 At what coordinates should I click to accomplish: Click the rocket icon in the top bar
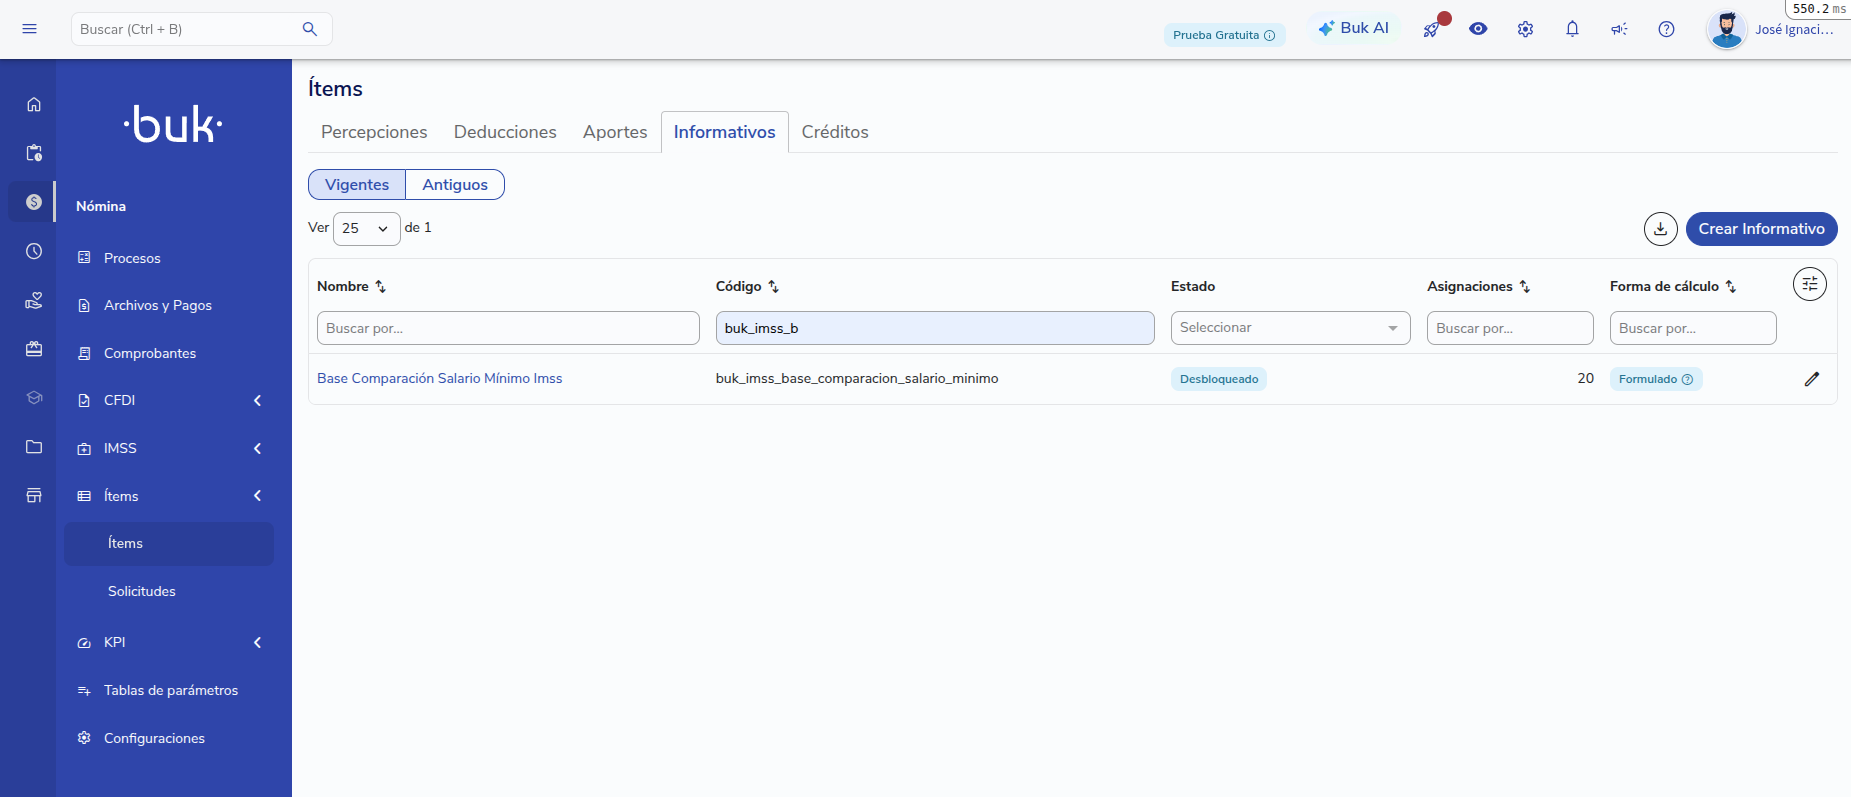click(x=1432, y=29)
